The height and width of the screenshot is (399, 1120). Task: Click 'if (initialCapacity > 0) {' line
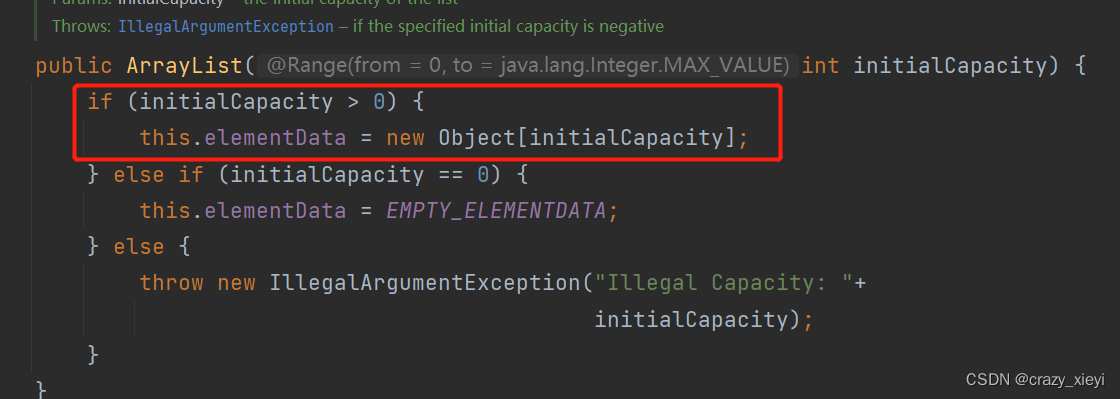pos(256,102)
